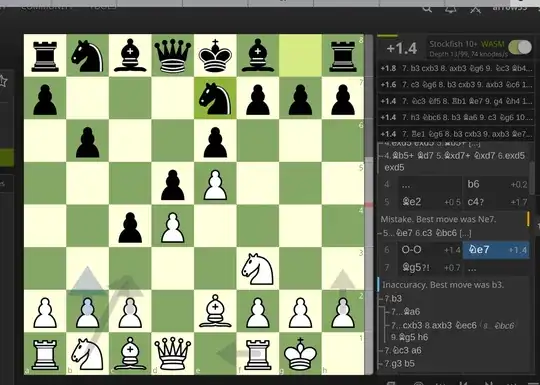Select the black queen on d8

[x=172, y=55]
